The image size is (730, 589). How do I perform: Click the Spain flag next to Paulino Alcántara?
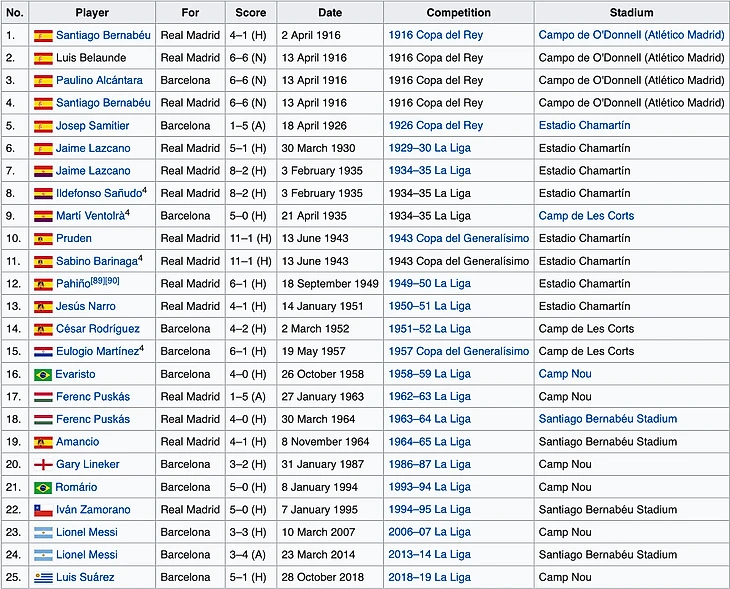43,81
